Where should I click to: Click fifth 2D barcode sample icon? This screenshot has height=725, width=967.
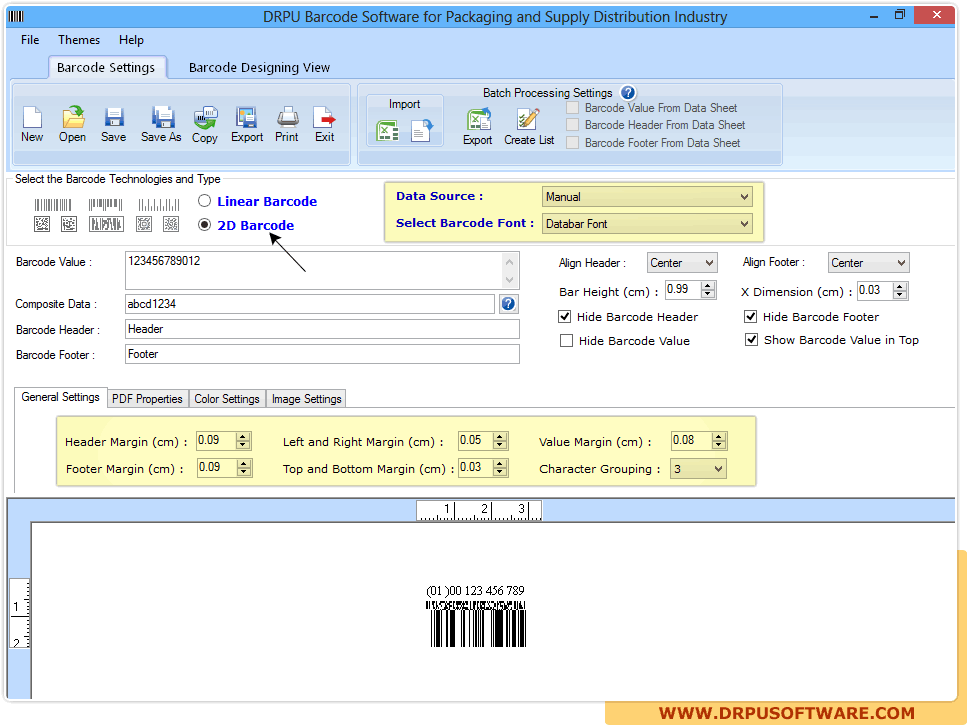click(171, 224)
